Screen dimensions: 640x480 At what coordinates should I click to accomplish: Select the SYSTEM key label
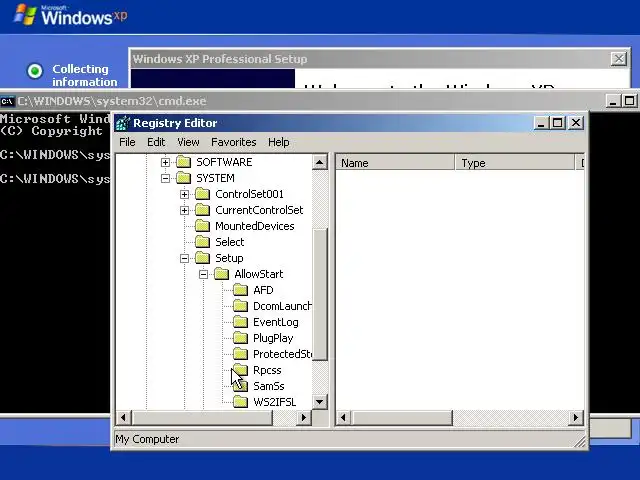pos(215,178)
